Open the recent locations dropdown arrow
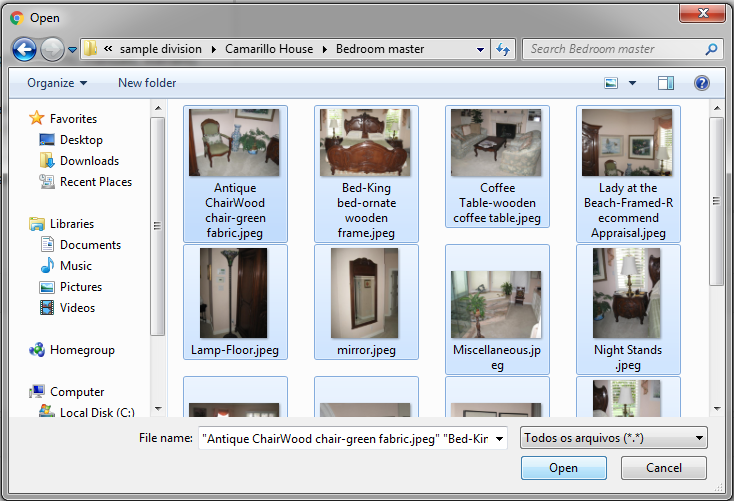Screen dimensions: 734x501 coord(72,49)
